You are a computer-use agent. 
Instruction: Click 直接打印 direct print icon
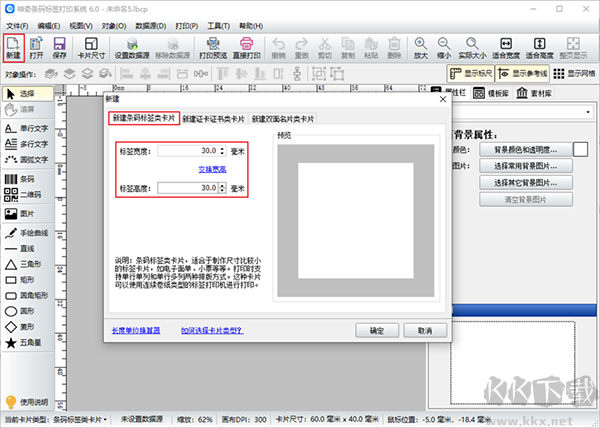click(x=247, y=48)
